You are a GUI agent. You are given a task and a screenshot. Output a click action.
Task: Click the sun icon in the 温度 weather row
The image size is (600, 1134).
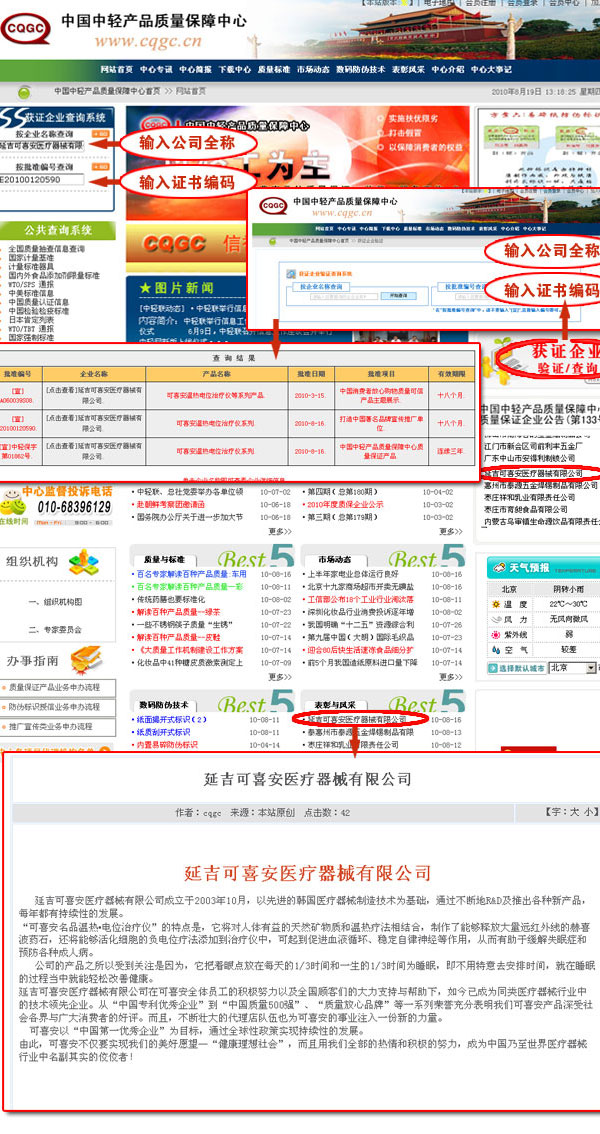click(496, 605)
